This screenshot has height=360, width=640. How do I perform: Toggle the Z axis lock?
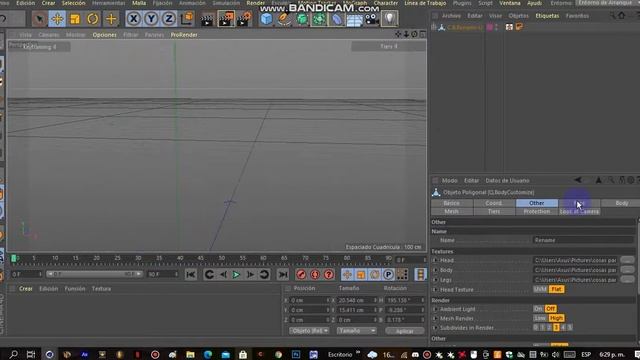pos(169,19)
